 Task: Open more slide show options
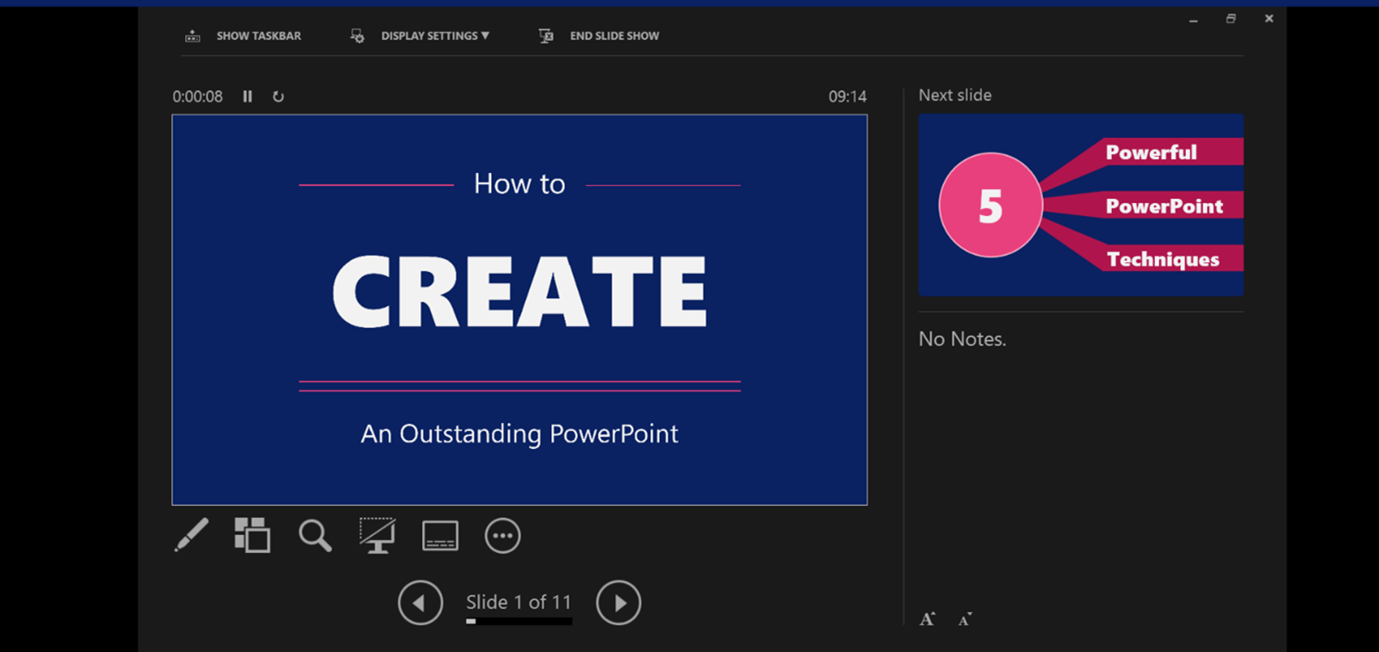502,535
